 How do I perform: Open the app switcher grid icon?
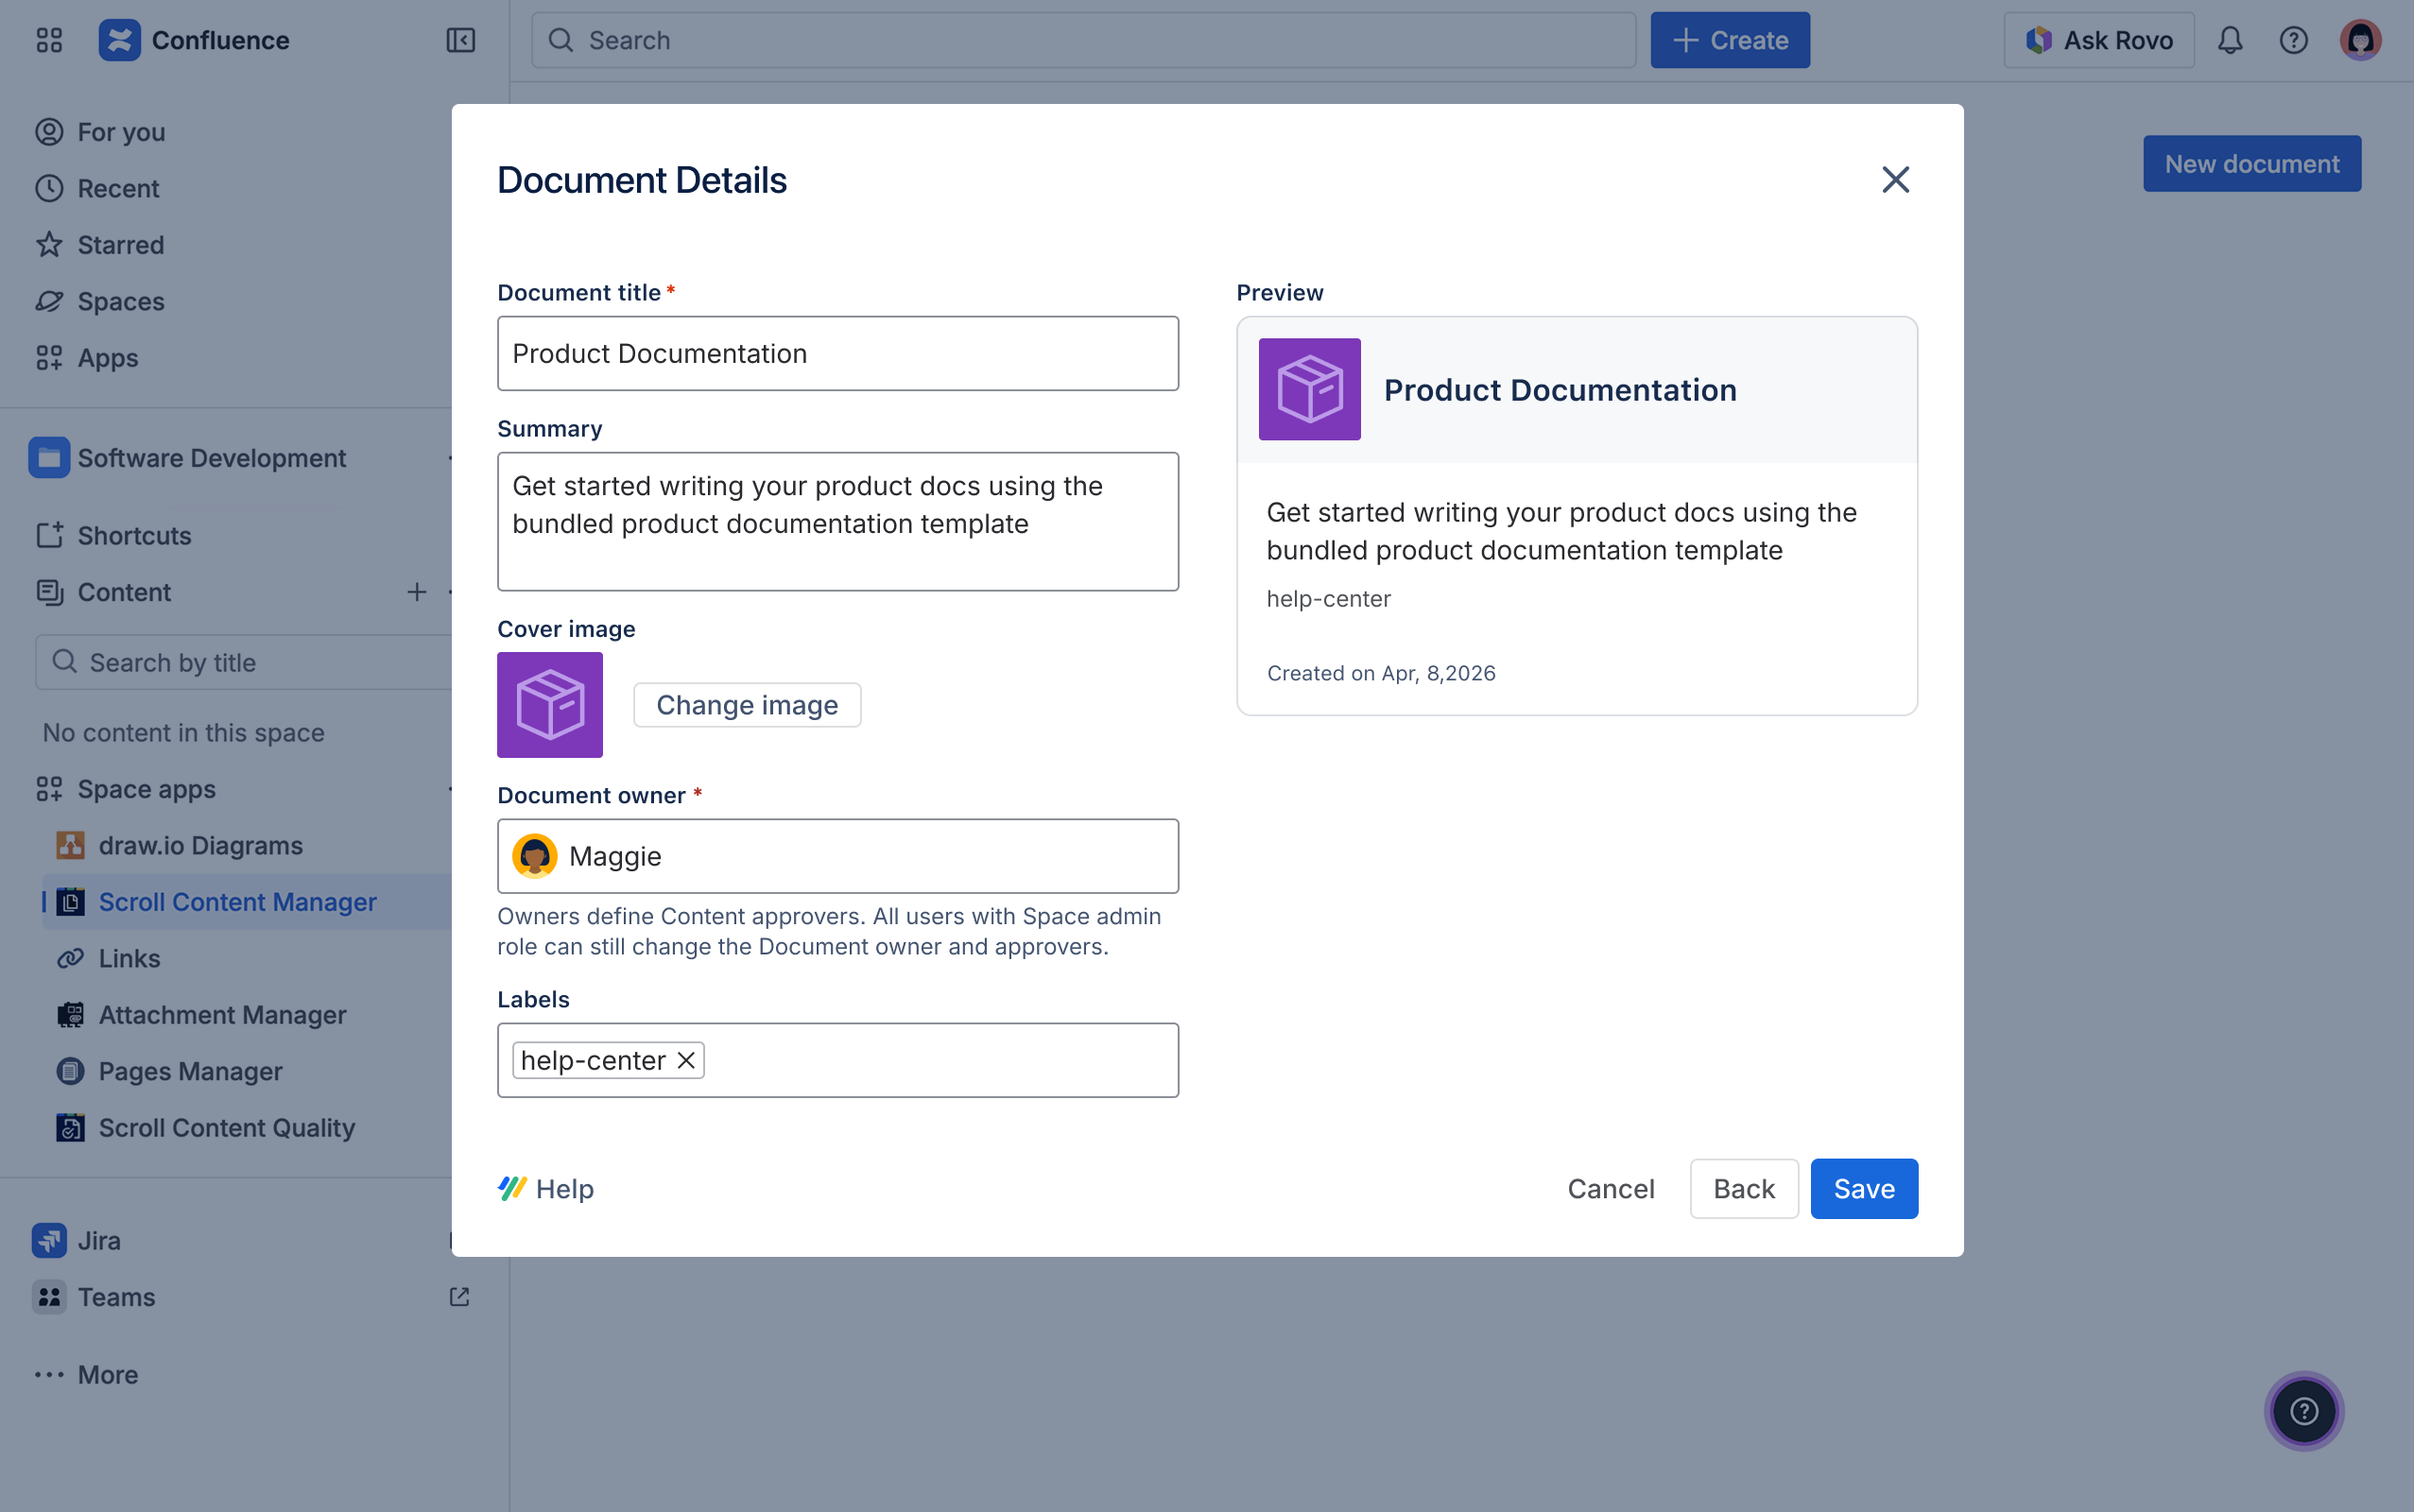(x=49, y=40)
